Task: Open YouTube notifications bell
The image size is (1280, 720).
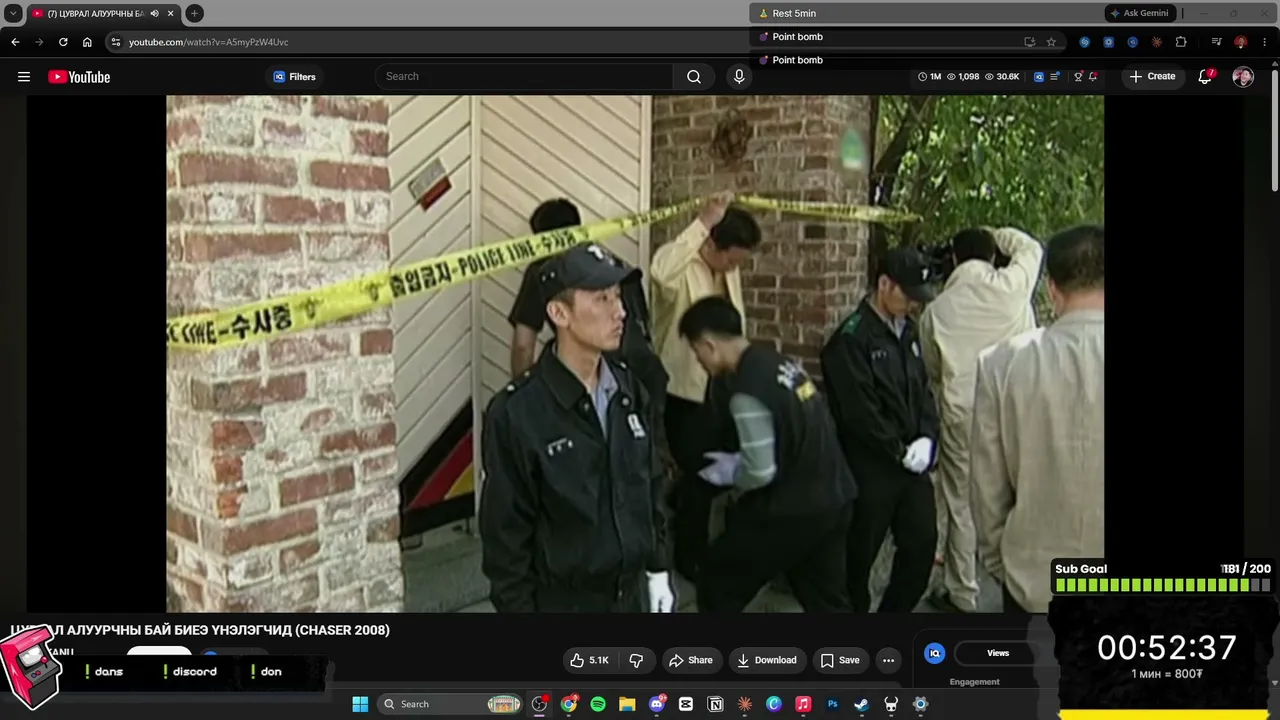Action: [x=1205, y=76]
